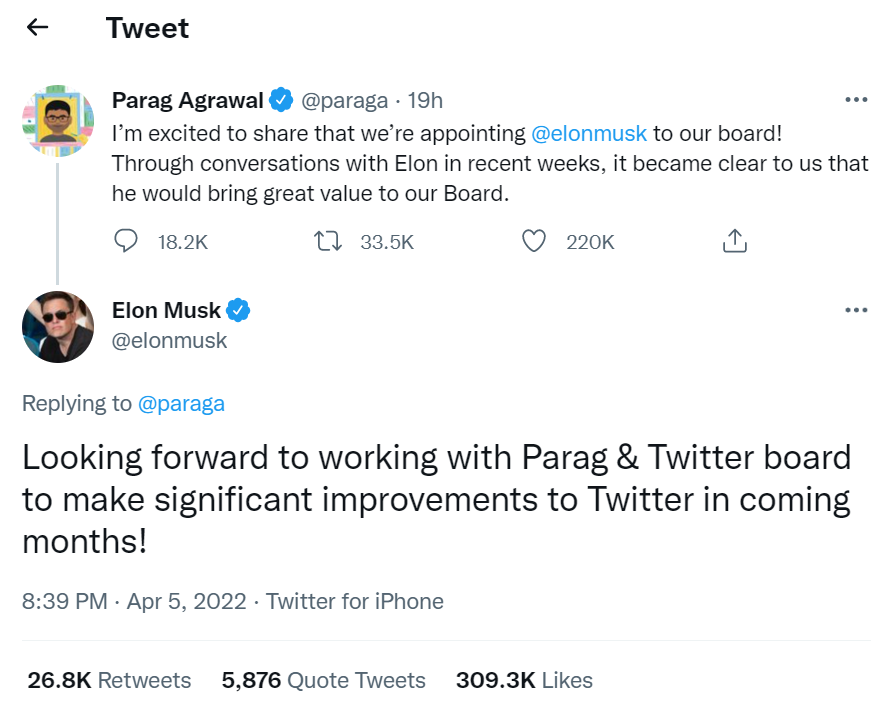
Task: Open Parag Agrawal display name
Action: (187, 100)
